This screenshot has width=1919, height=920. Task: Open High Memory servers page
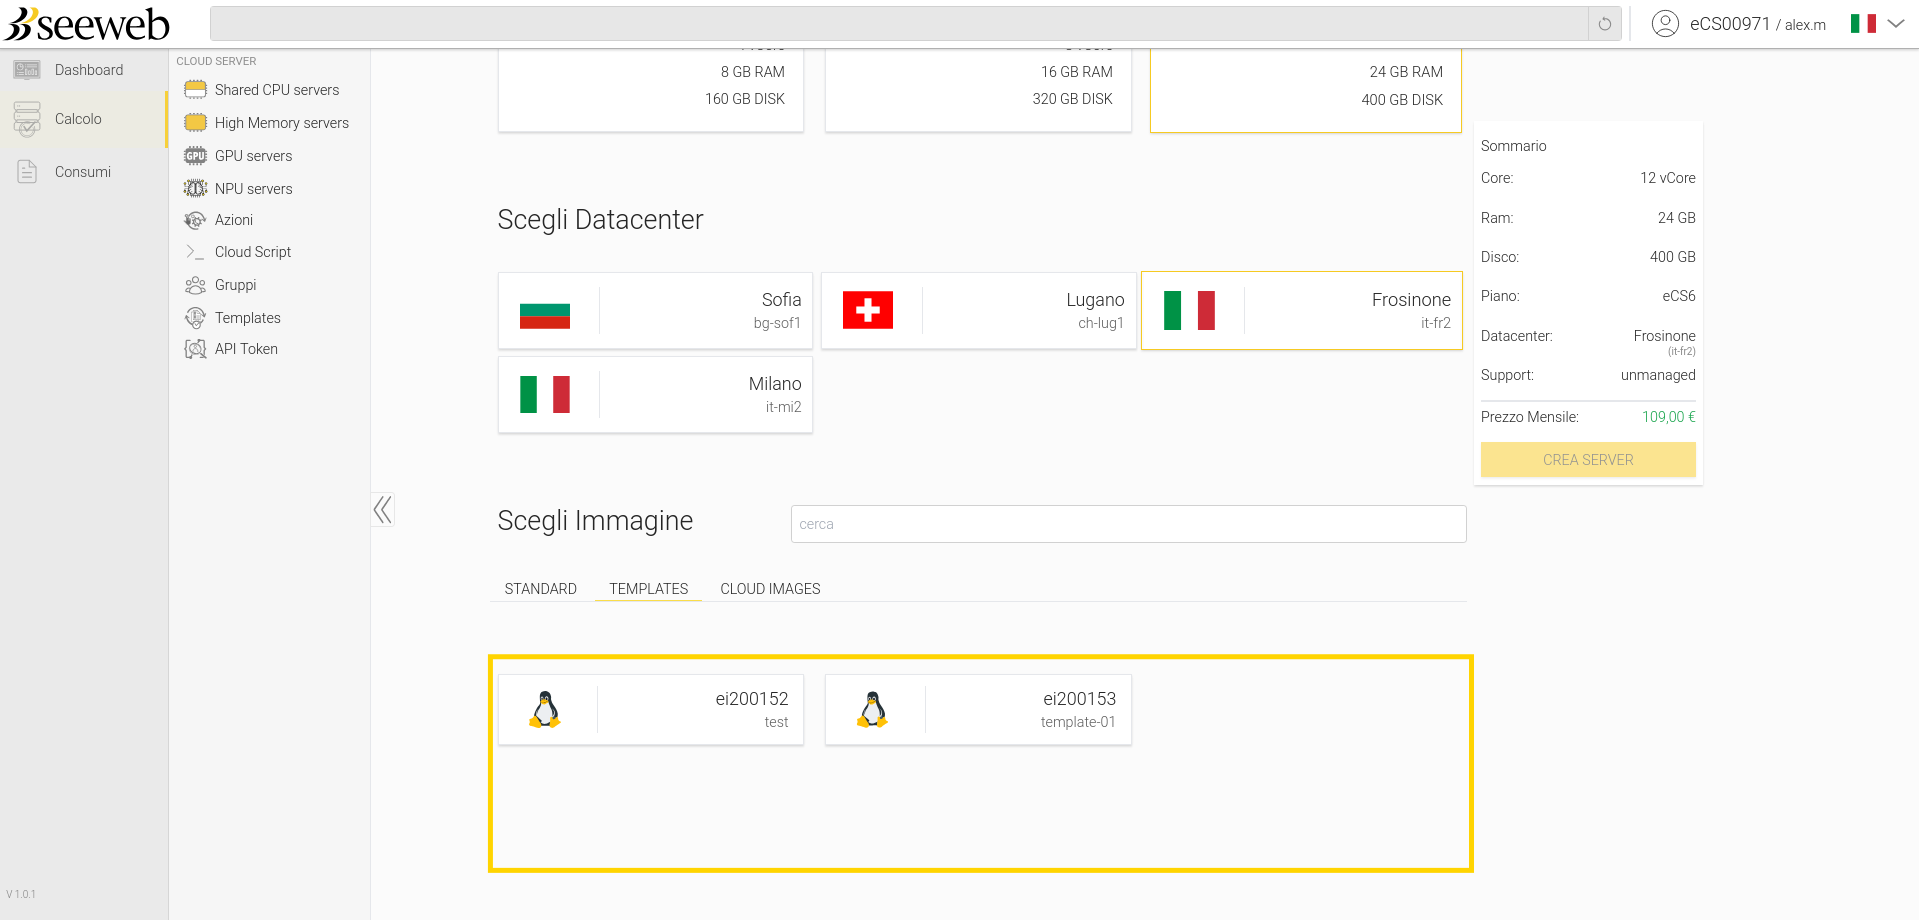(x=282, y=123)
